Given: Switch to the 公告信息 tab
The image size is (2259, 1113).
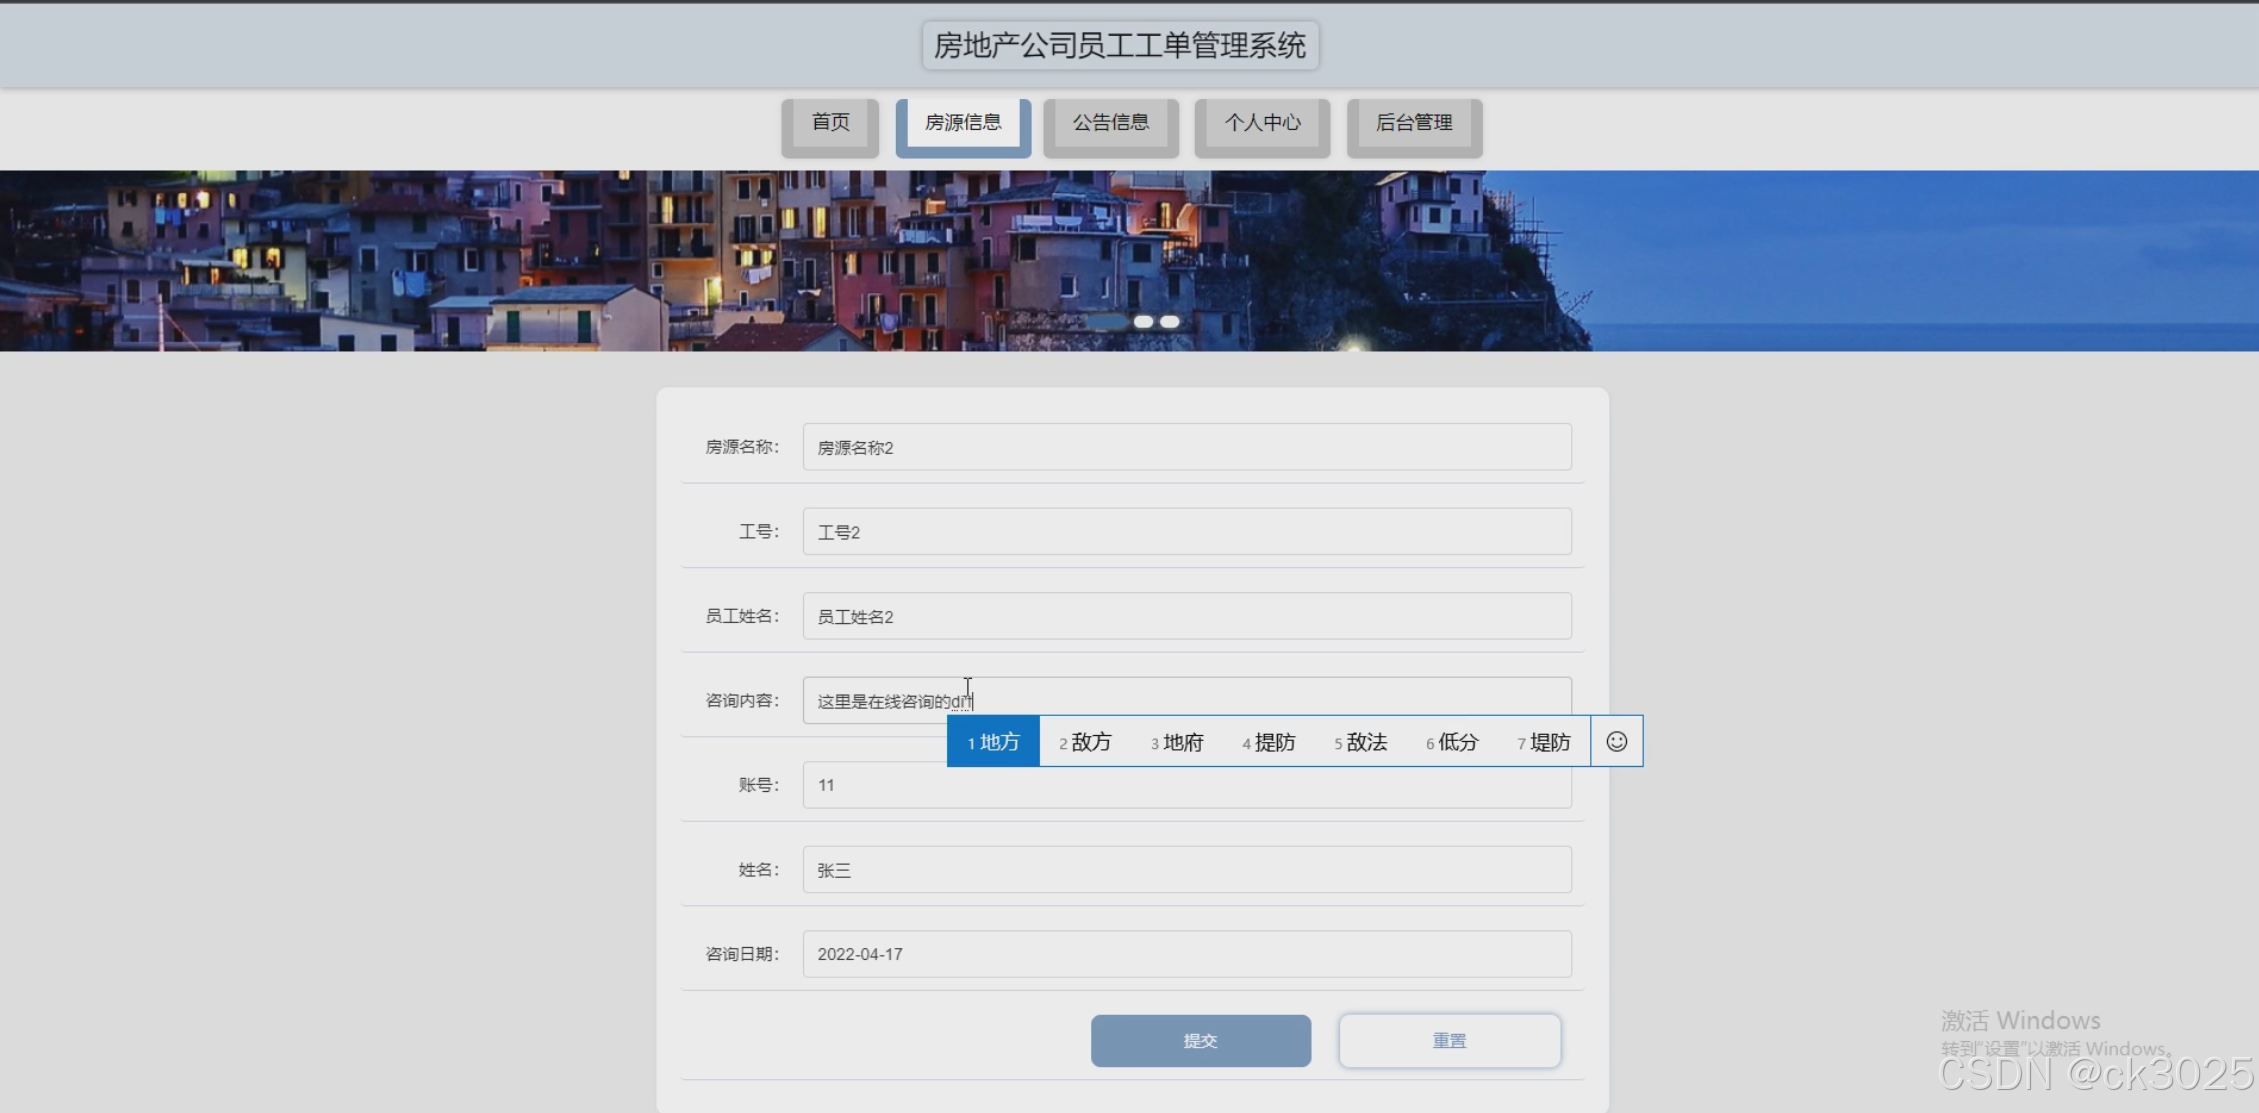Looking at the screenshot, I should (1110, 123).
